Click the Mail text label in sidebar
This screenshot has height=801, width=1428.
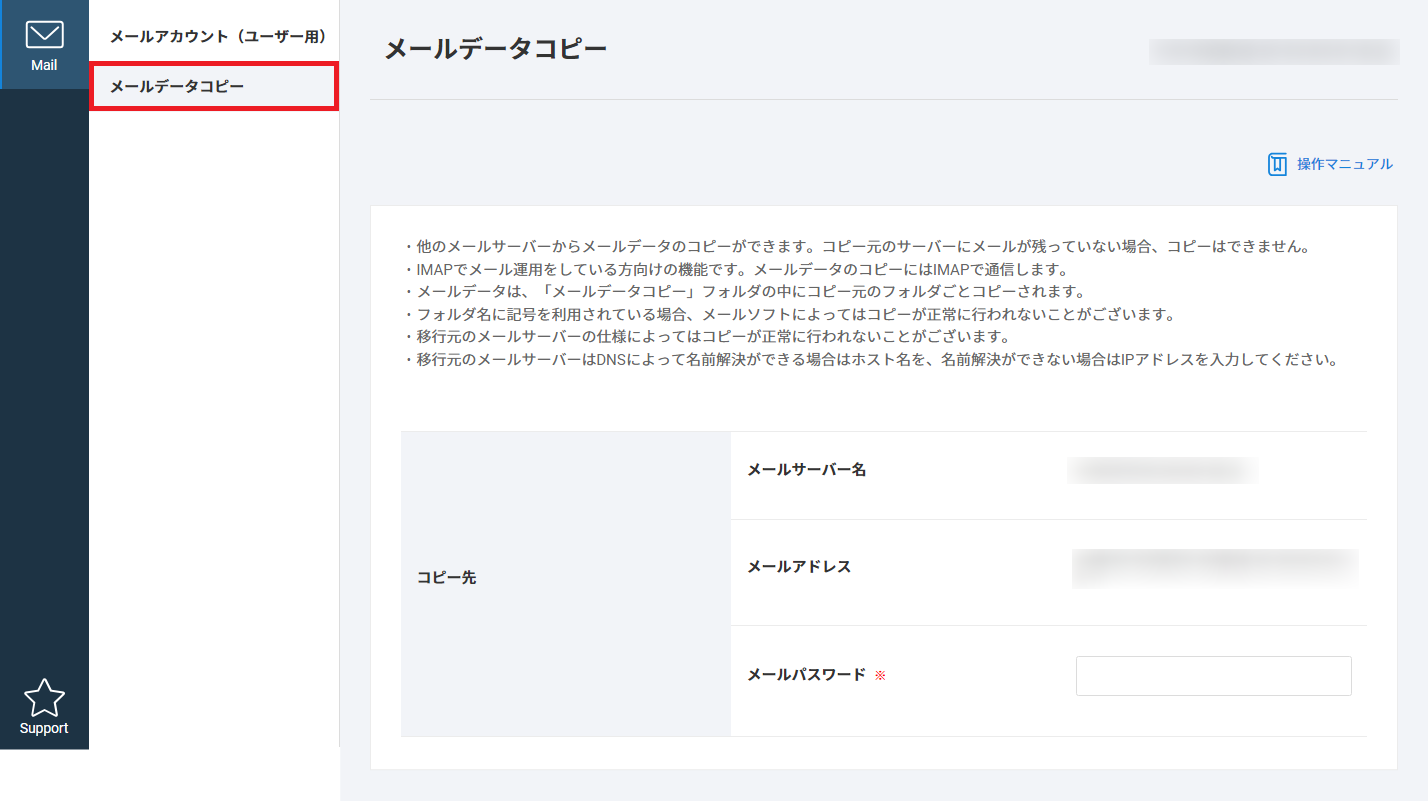pos(44,66)
